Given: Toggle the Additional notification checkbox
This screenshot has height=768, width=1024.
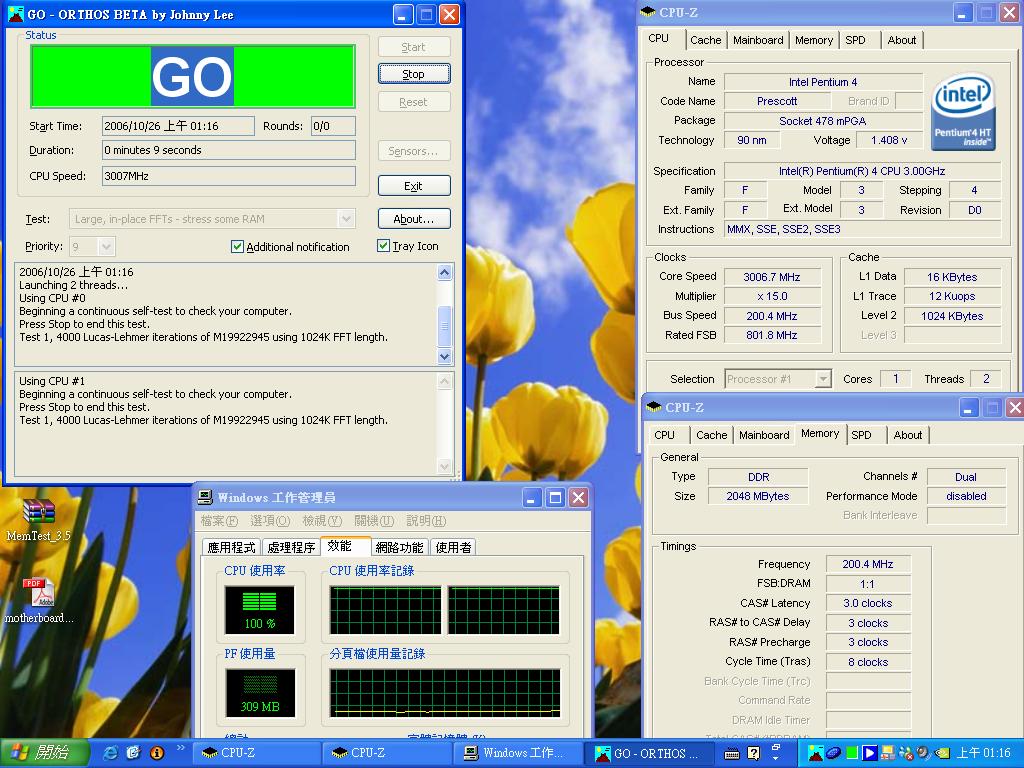Looking at the screenshot, I should click(x=237, y=246).
